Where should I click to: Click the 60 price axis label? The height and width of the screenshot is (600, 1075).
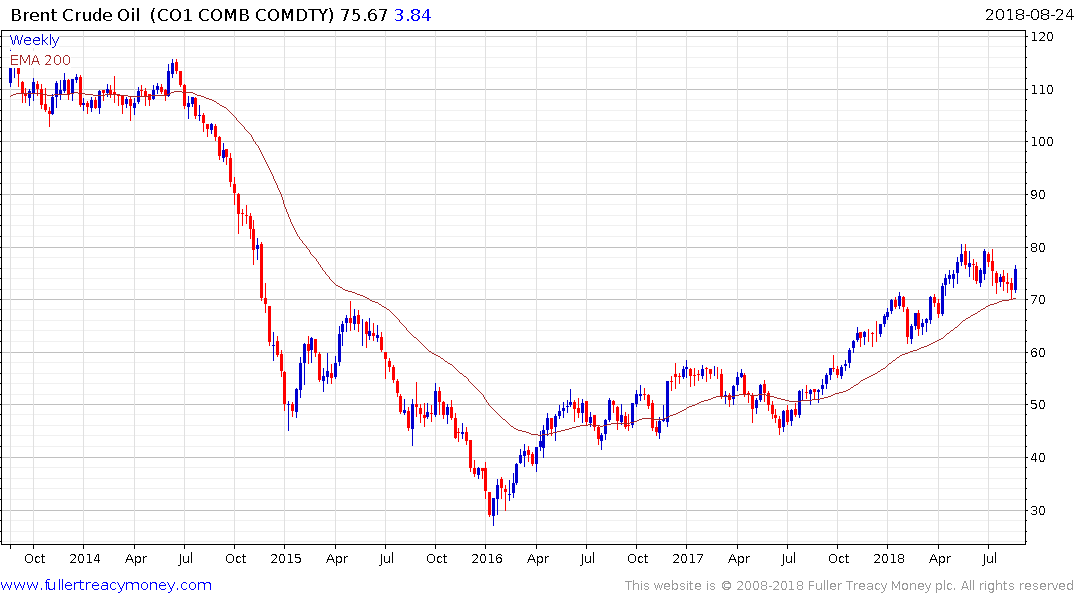click(1038, 352)
